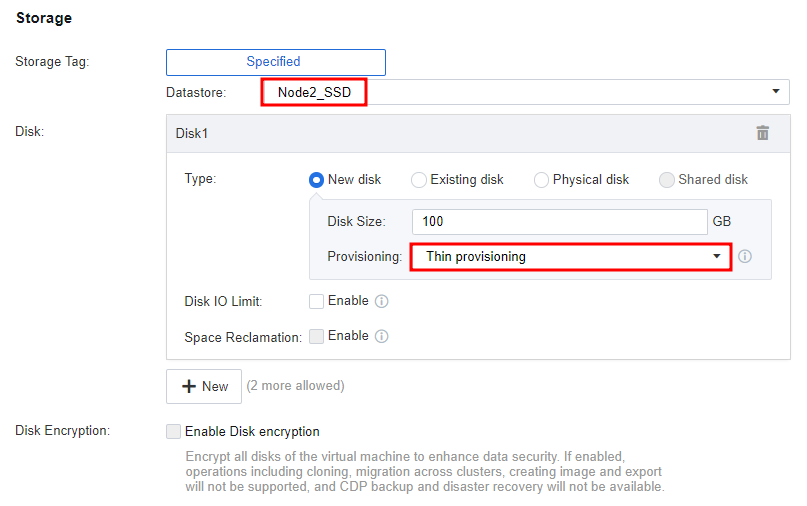Open the Thin provisioning dropdown
Image resolution: width=807 pixels, height=506 pixels.
click(x=571, y=256)
